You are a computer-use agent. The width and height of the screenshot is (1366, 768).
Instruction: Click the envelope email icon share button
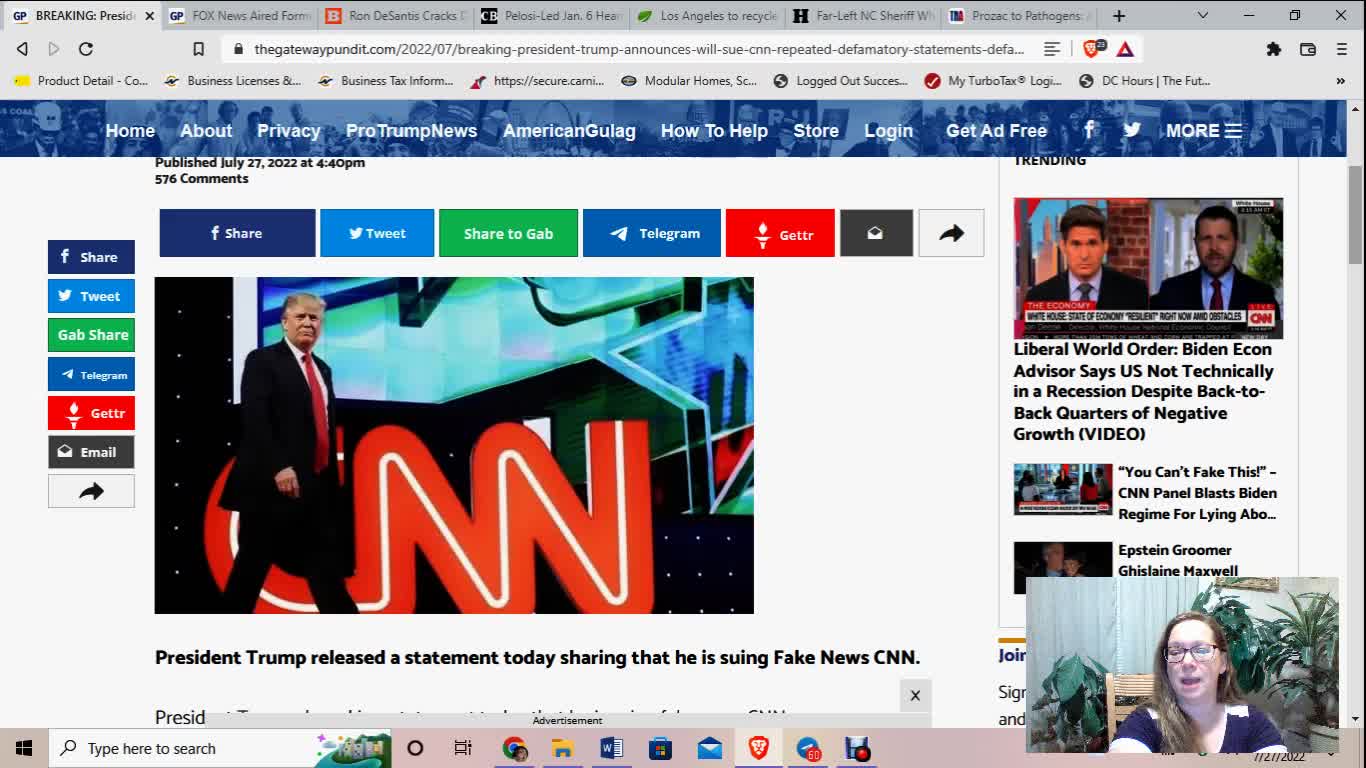tap(876, 233)
